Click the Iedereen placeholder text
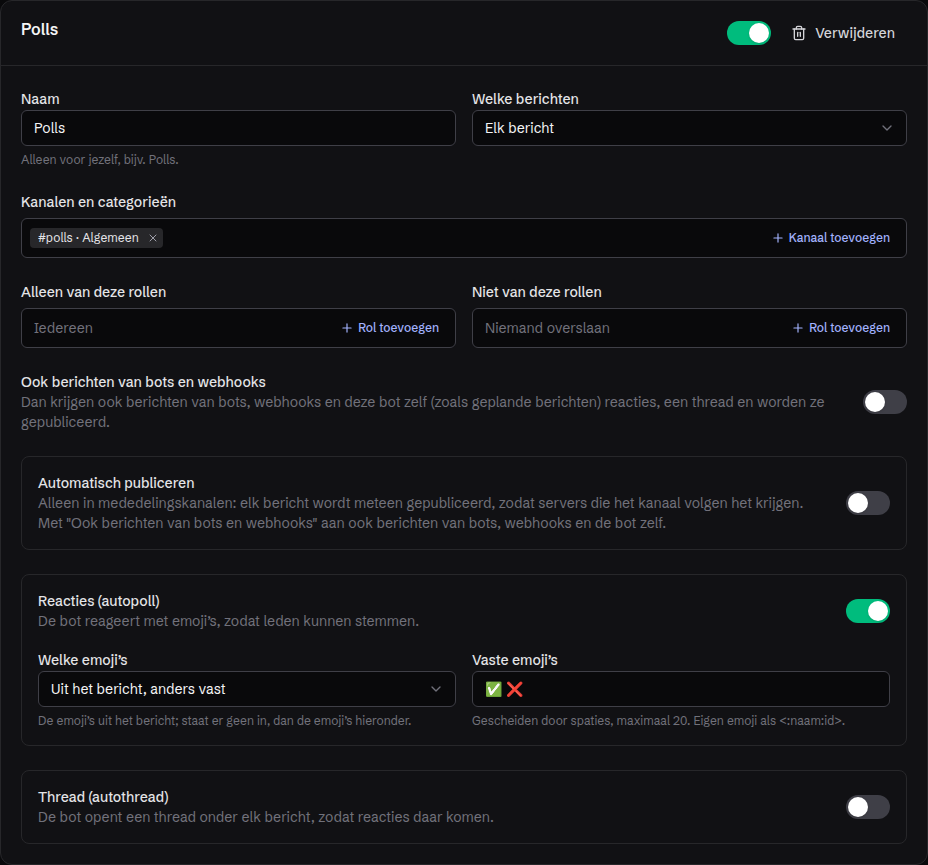Image resolution: width=928 pixels, height=865 pixels. pos(63,328)
